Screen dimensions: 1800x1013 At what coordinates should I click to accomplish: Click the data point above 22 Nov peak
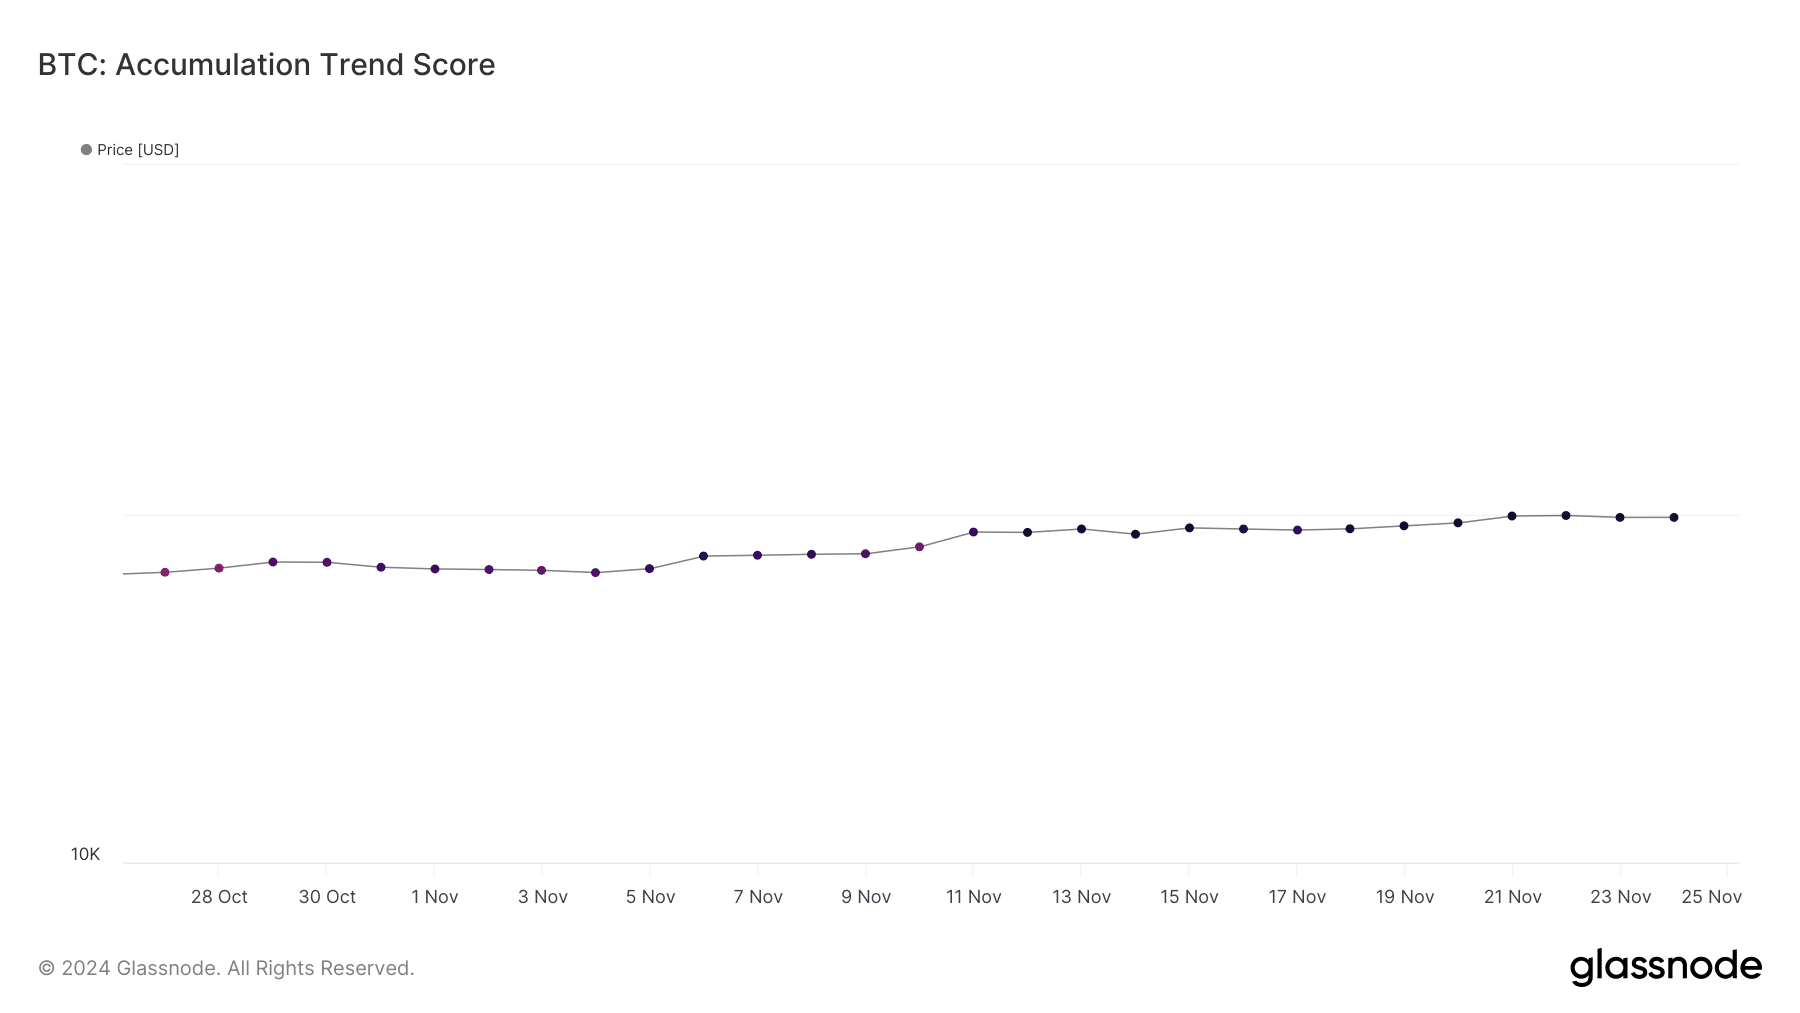coord(1566,516)
